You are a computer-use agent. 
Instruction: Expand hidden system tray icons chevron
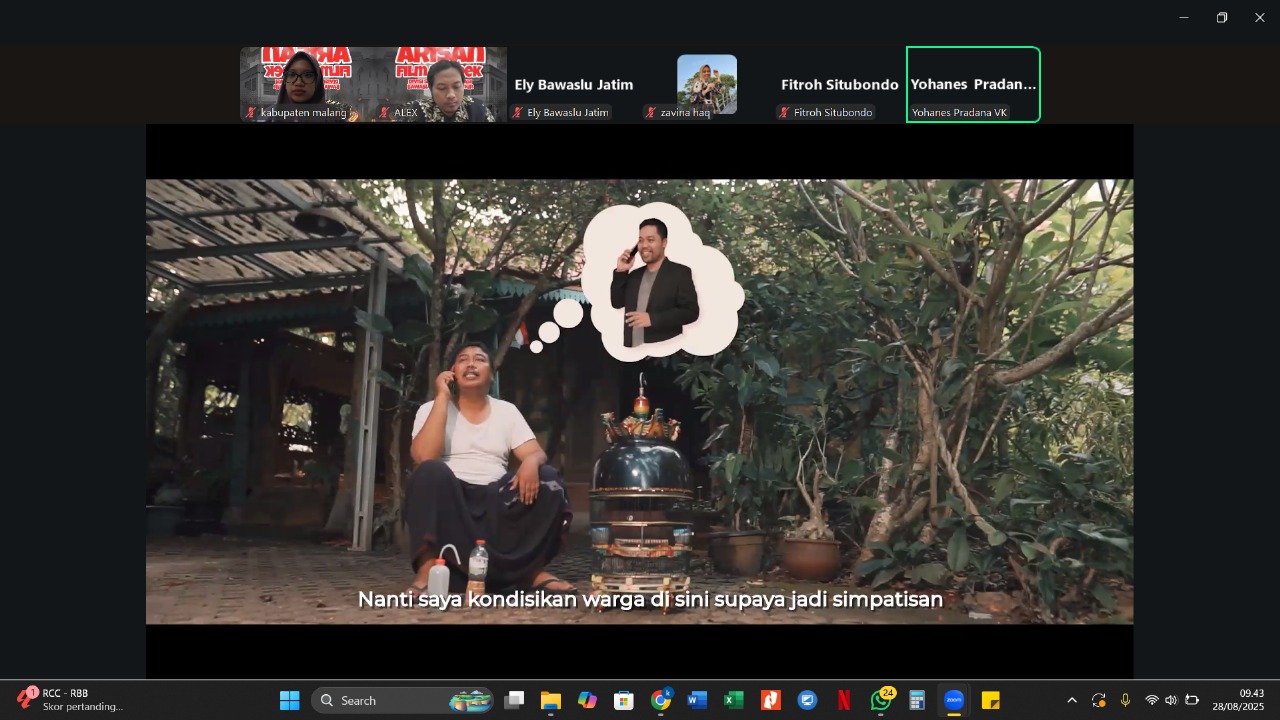1072,700
